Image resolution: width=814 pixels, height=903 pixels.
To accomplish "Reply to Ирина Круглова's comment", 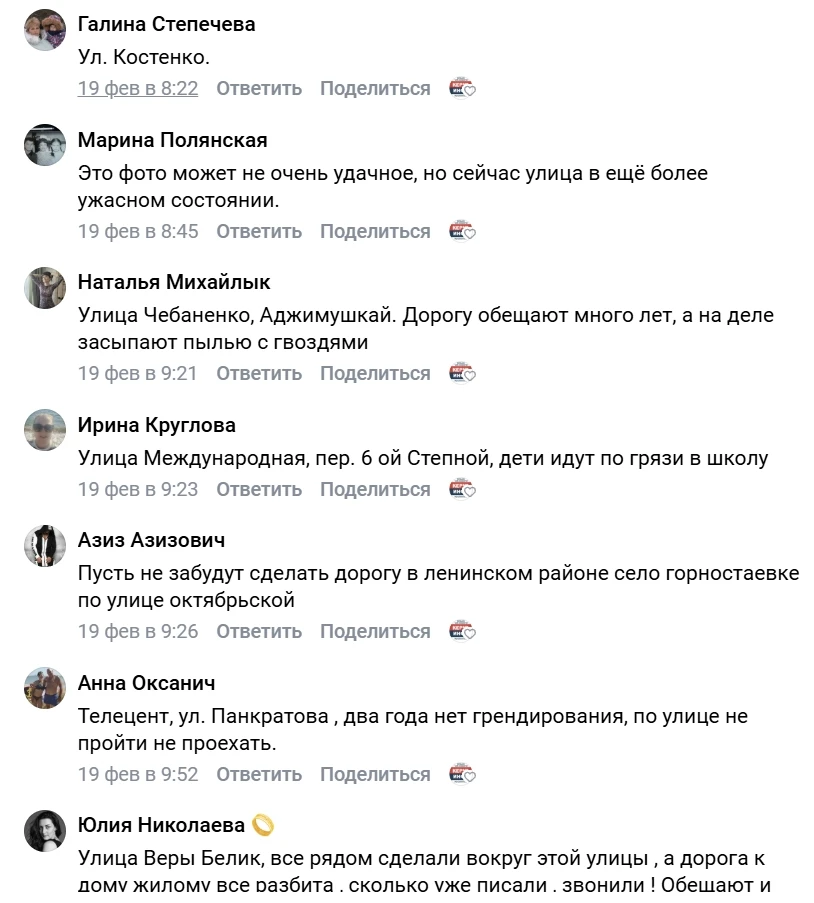I will (259, 489).
